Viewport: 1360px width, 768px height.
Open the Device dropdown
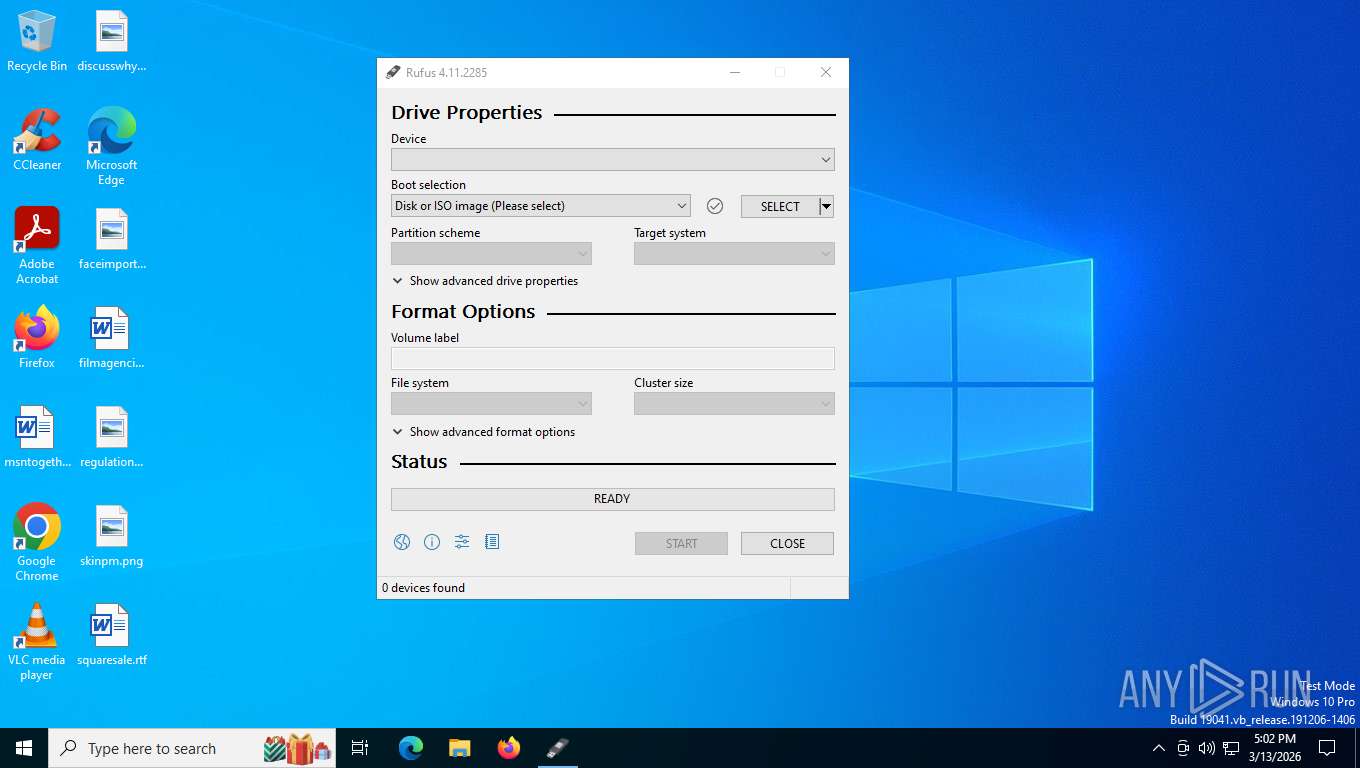tap(613, 160)
